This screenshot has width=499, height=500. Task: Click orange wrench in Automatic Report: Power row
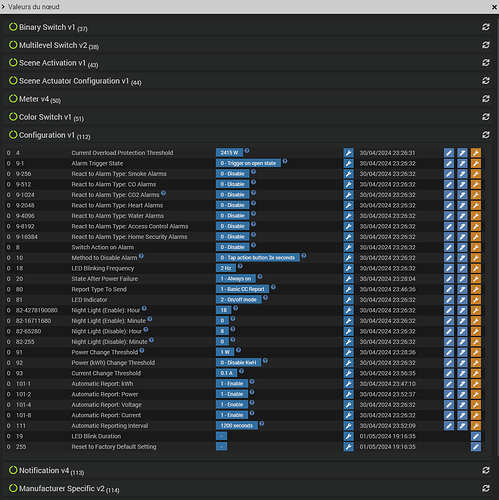pyautogui.click(x=476, y=394)
